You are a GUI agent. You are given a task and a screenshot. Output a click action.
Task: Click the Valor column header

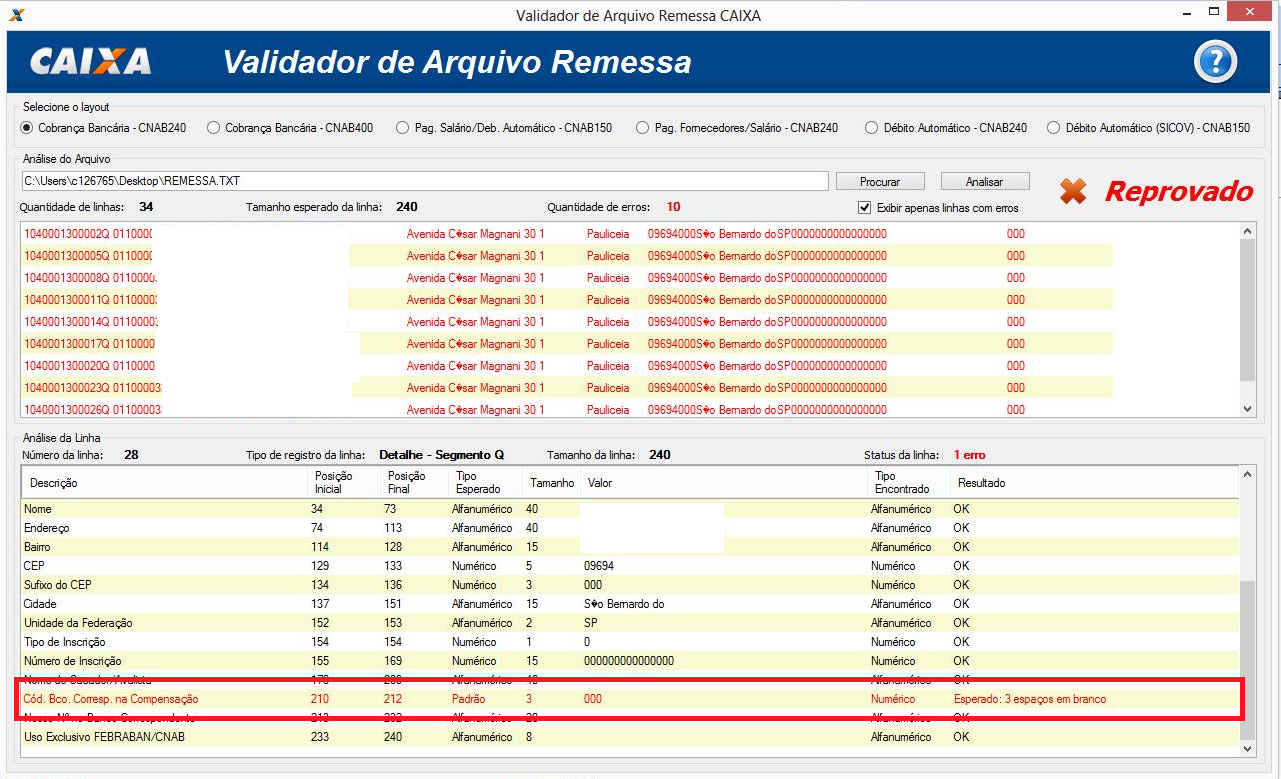[725, 483]
